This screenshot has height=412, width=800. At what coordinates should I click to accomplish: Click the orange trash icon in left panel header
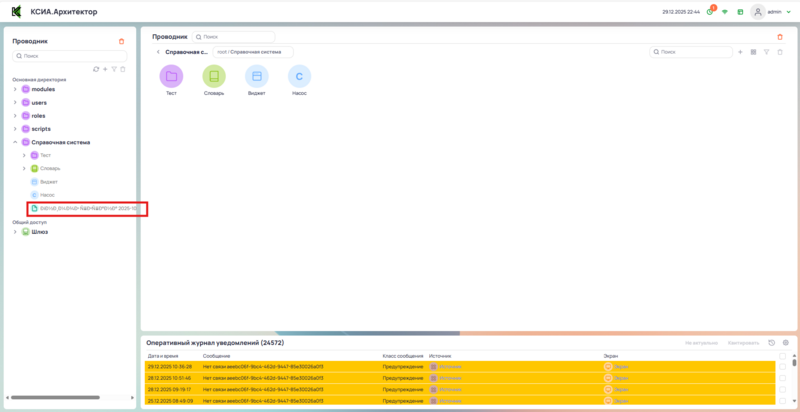coord(122,41)
